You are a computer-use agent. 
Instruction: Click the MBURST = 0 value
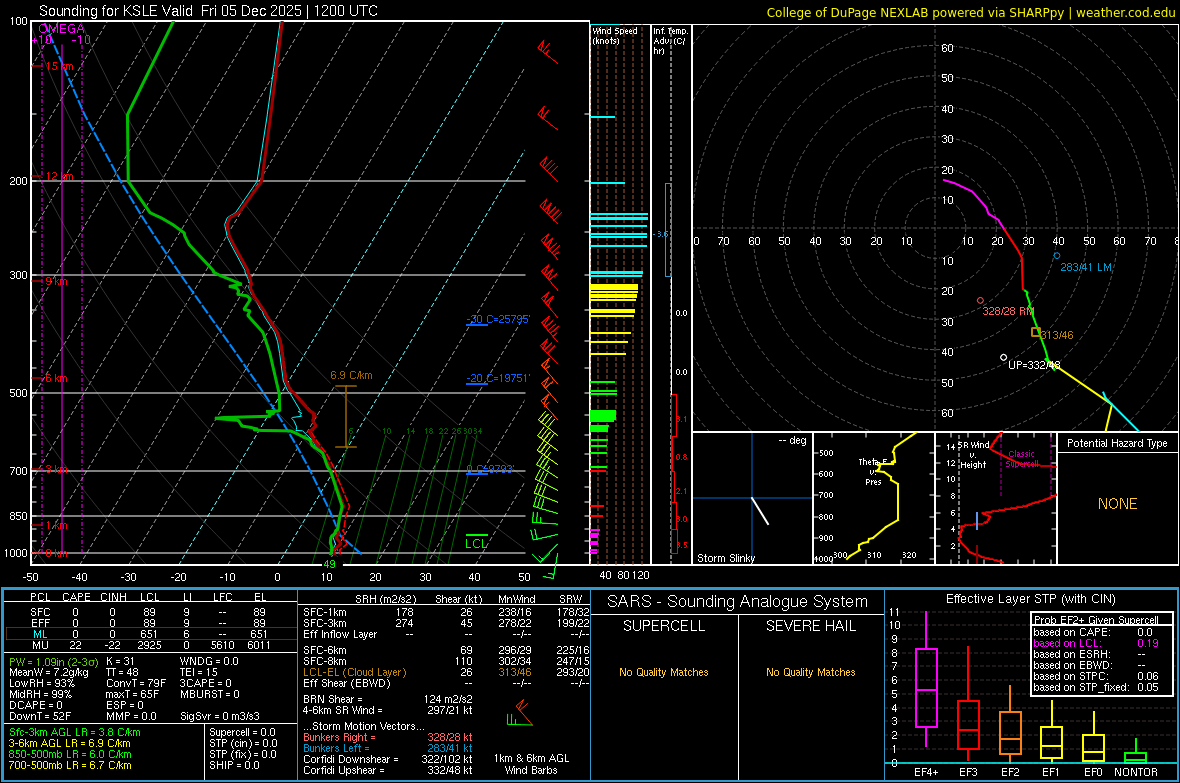[x=209, y=694]
